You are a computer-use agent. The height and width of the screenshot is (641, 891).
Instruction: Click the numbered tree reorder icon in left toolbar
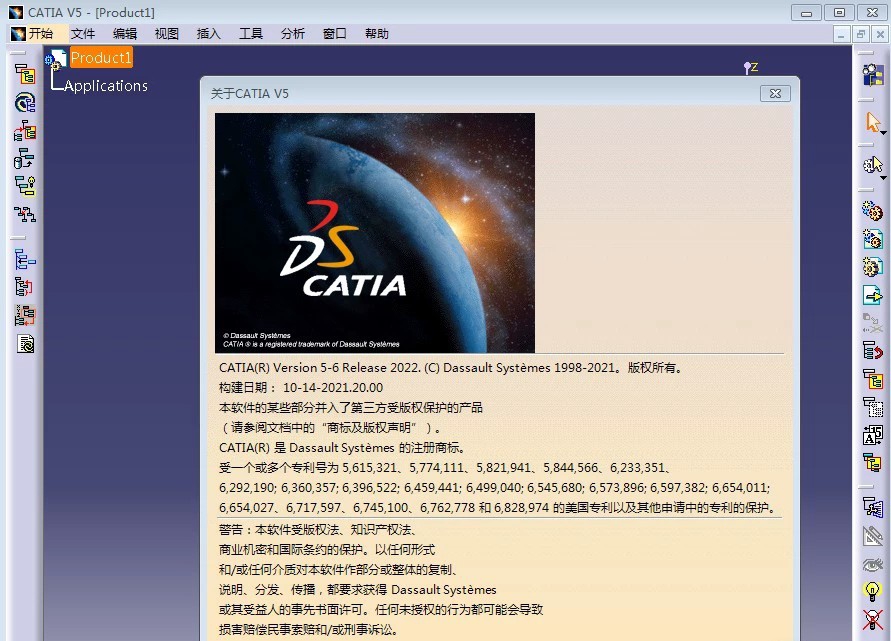[x=24, y=315]
